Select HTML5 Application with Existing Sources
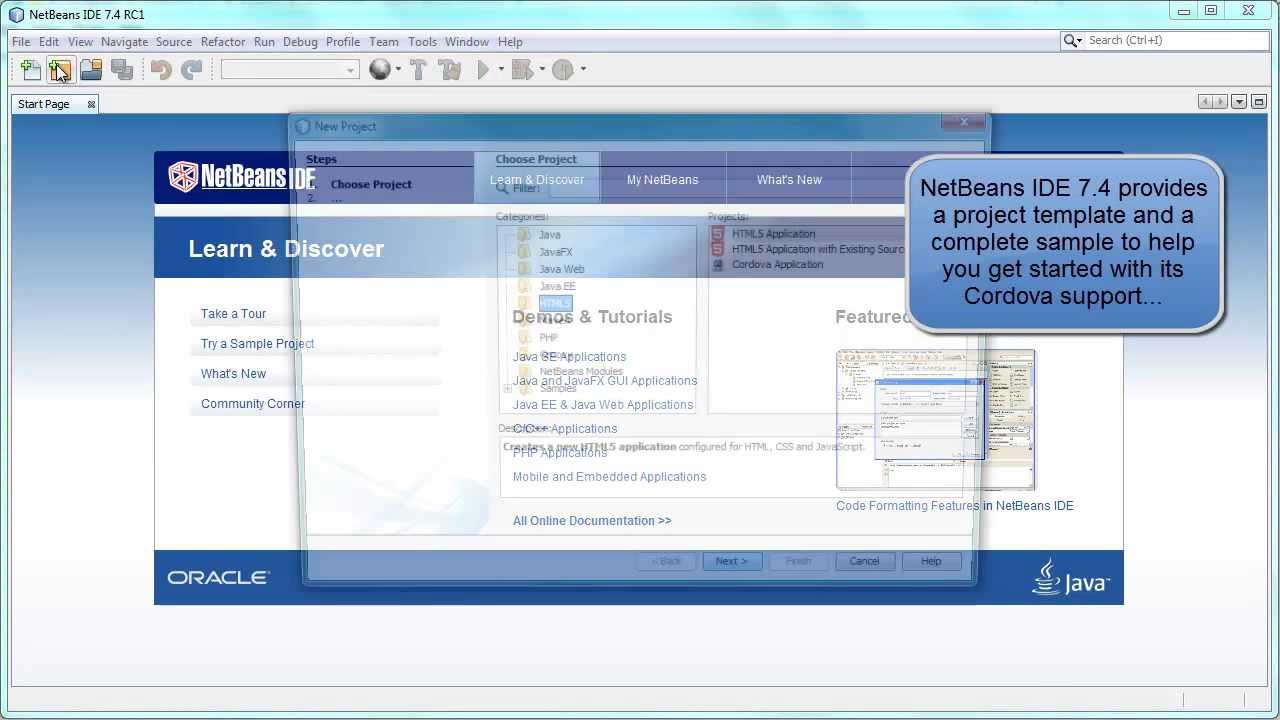 [818, 249]
